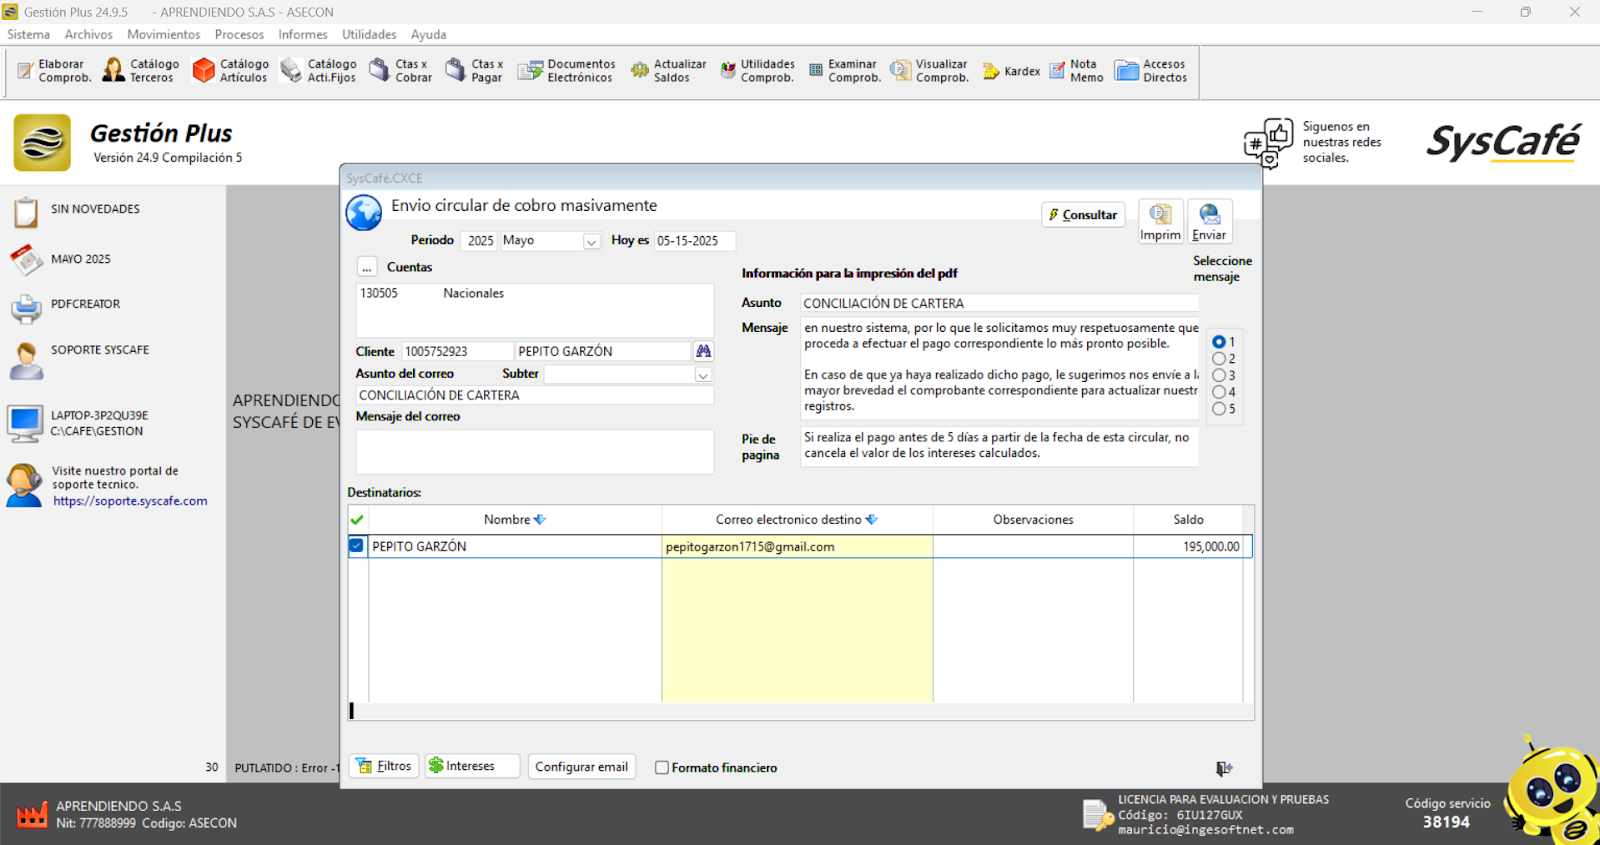Open the Subter dropdown list
This screenshot has width=1600, height=845.
(703, 375)
